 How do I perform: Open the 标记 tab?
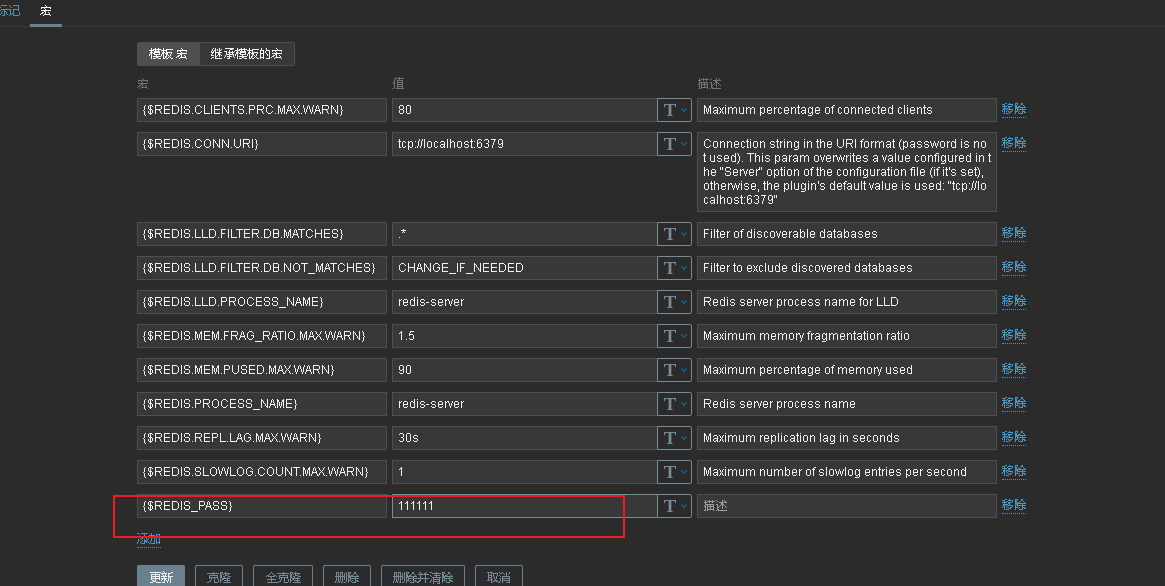tap(9, 11)
